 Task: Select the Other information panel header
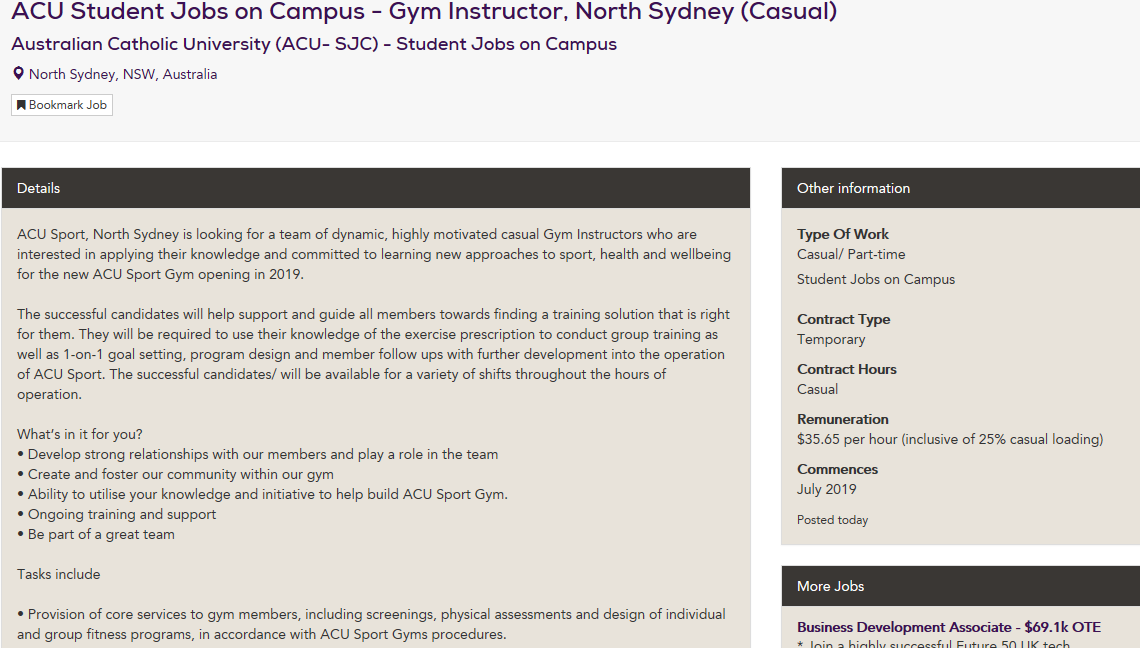coord(960,188)
